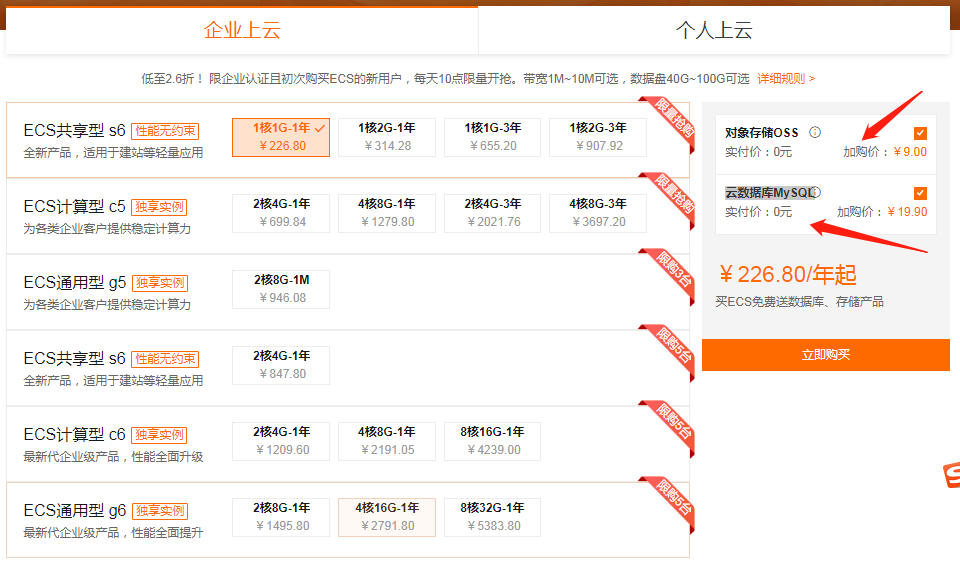
Task: Uncheck the 对象存储OSS add-on checkbox
Action: pyautogui.click(x=920, y=133)
